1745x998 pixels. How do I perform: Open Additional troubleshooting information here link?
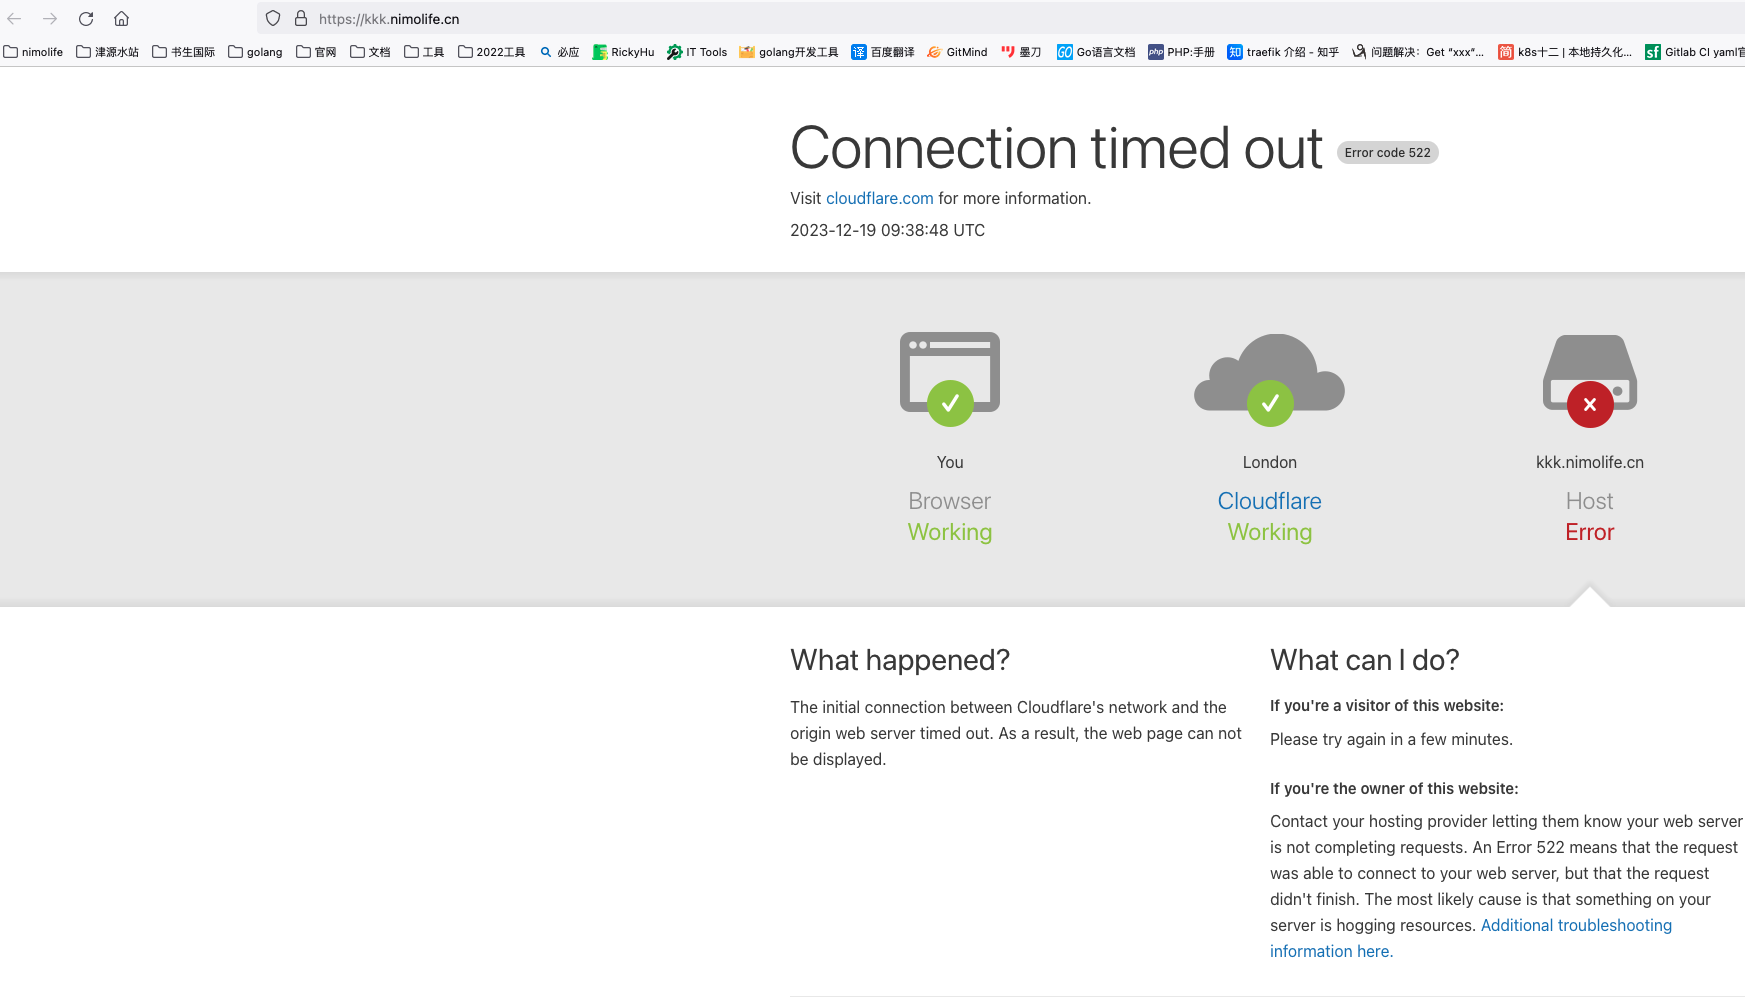[x=1471, y=938]
